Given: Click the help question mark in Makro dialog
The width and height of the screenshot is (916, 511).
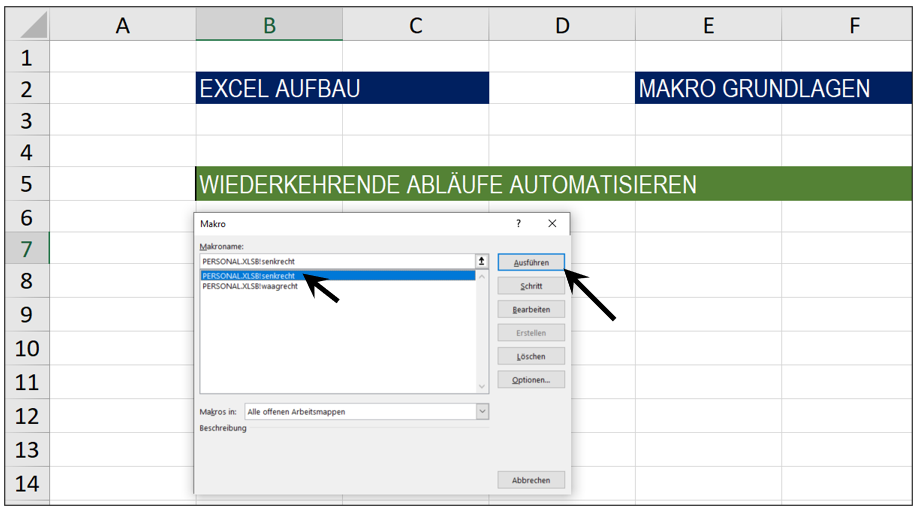Looking at the screenshot, I should 518,223.
